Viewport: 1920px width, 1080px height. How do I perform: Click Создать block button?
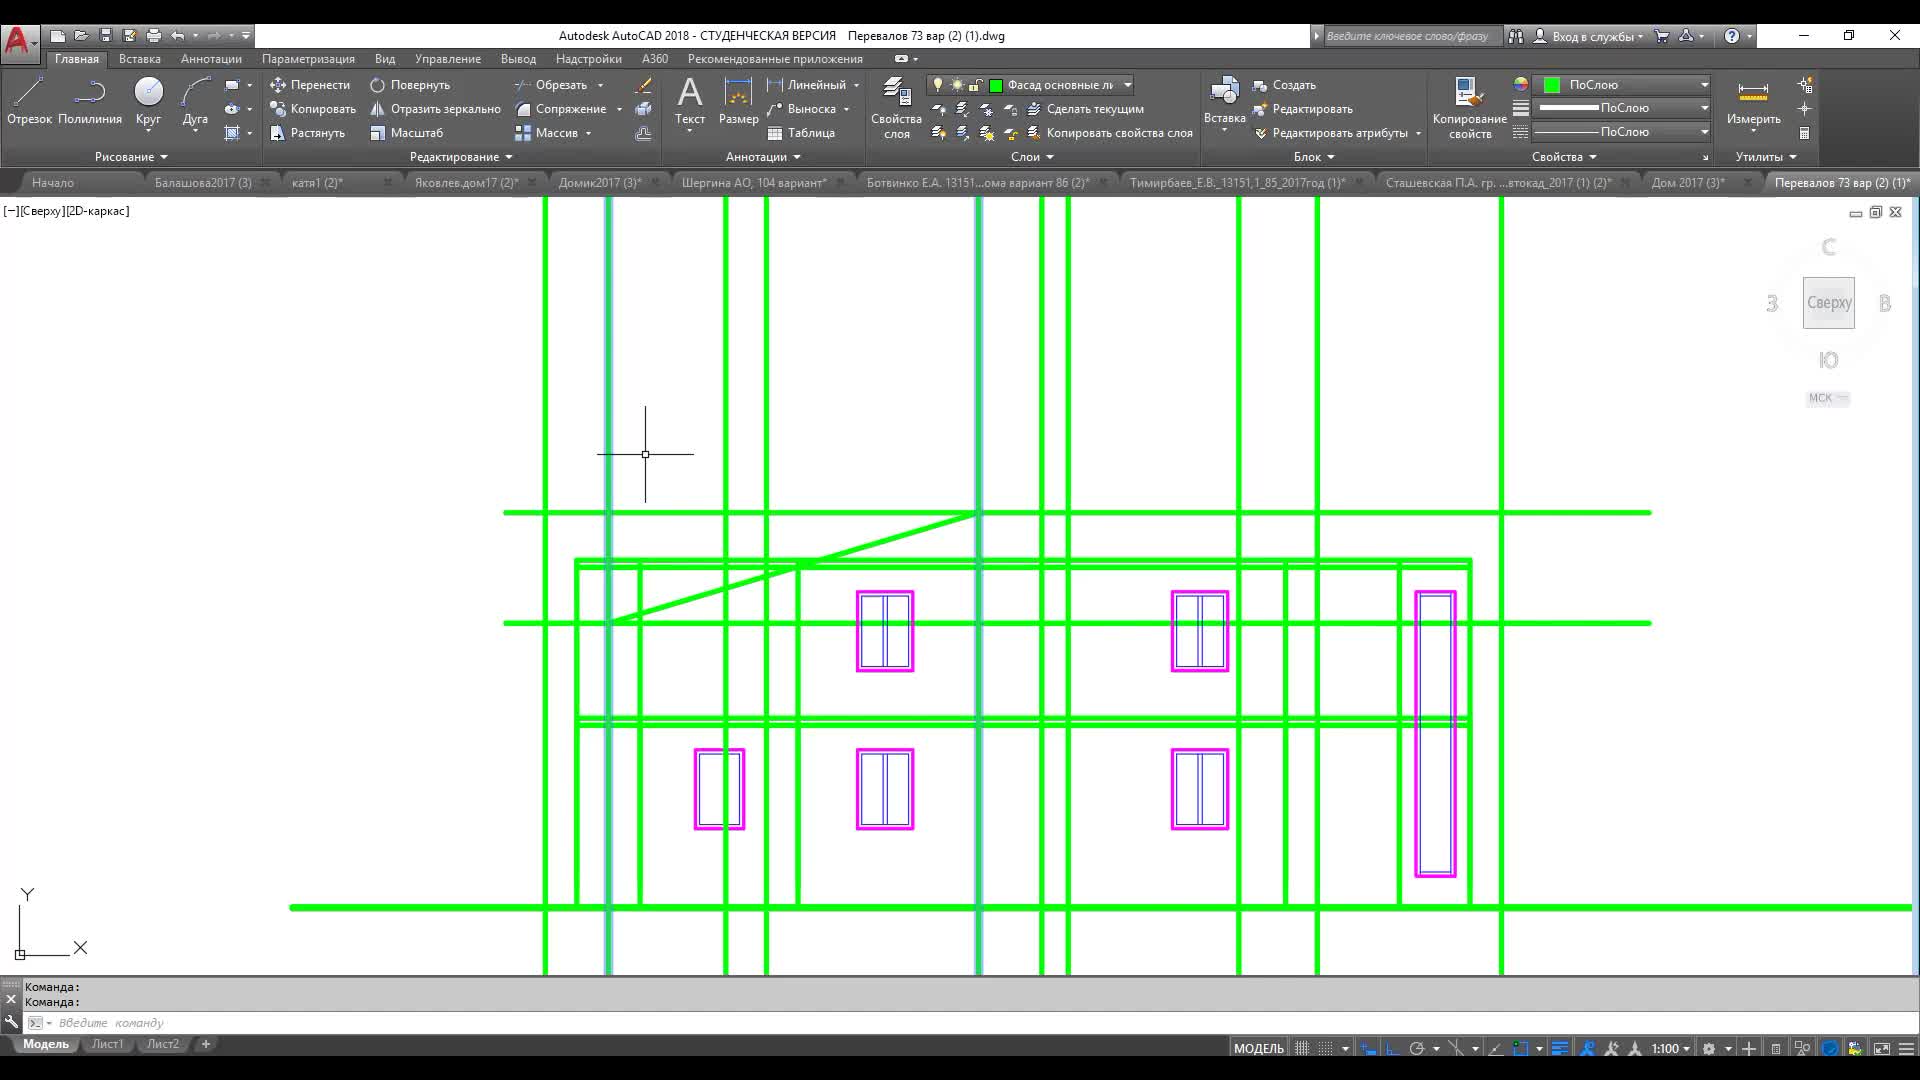tap(1284, 85)
